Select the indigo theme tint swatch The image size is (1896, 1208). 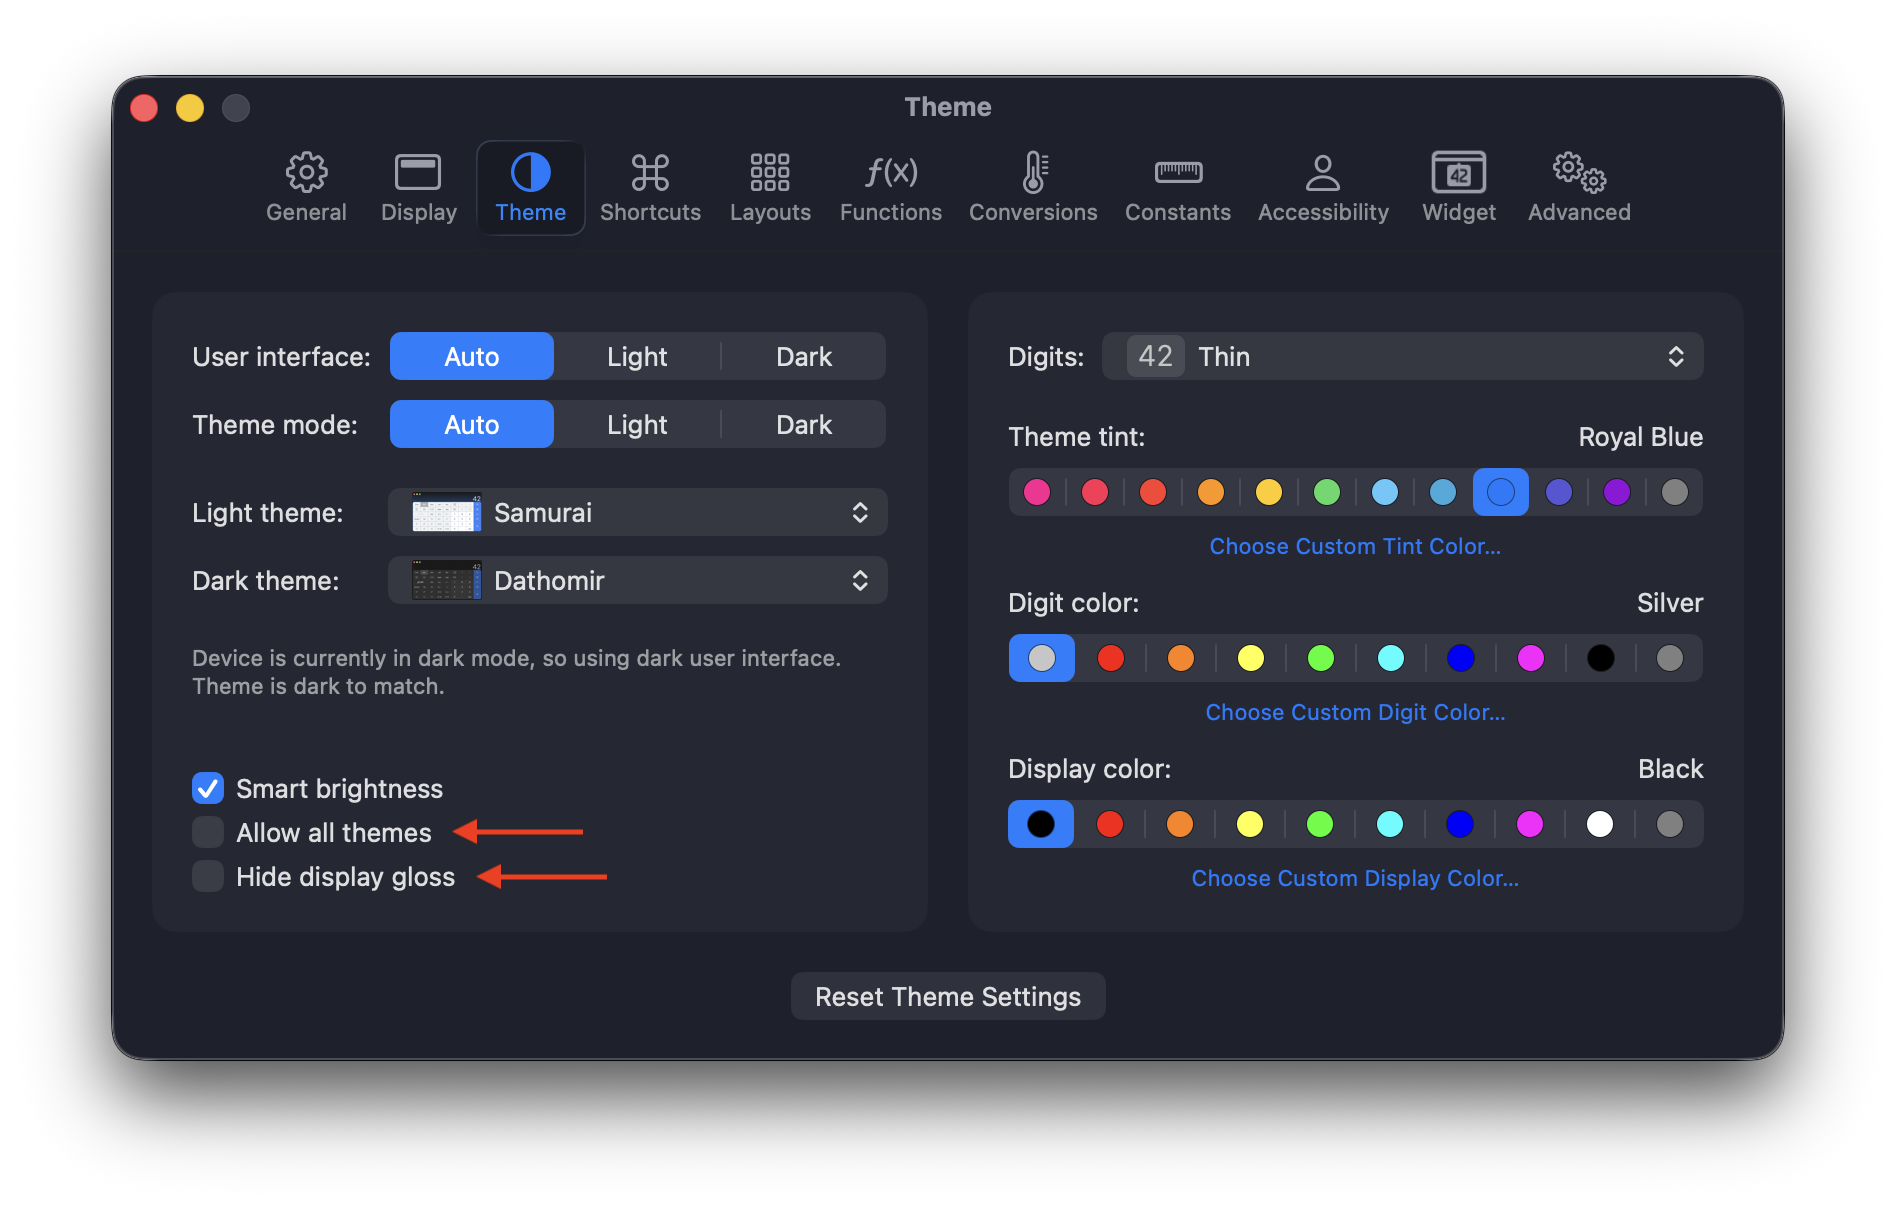[1559, 492]
